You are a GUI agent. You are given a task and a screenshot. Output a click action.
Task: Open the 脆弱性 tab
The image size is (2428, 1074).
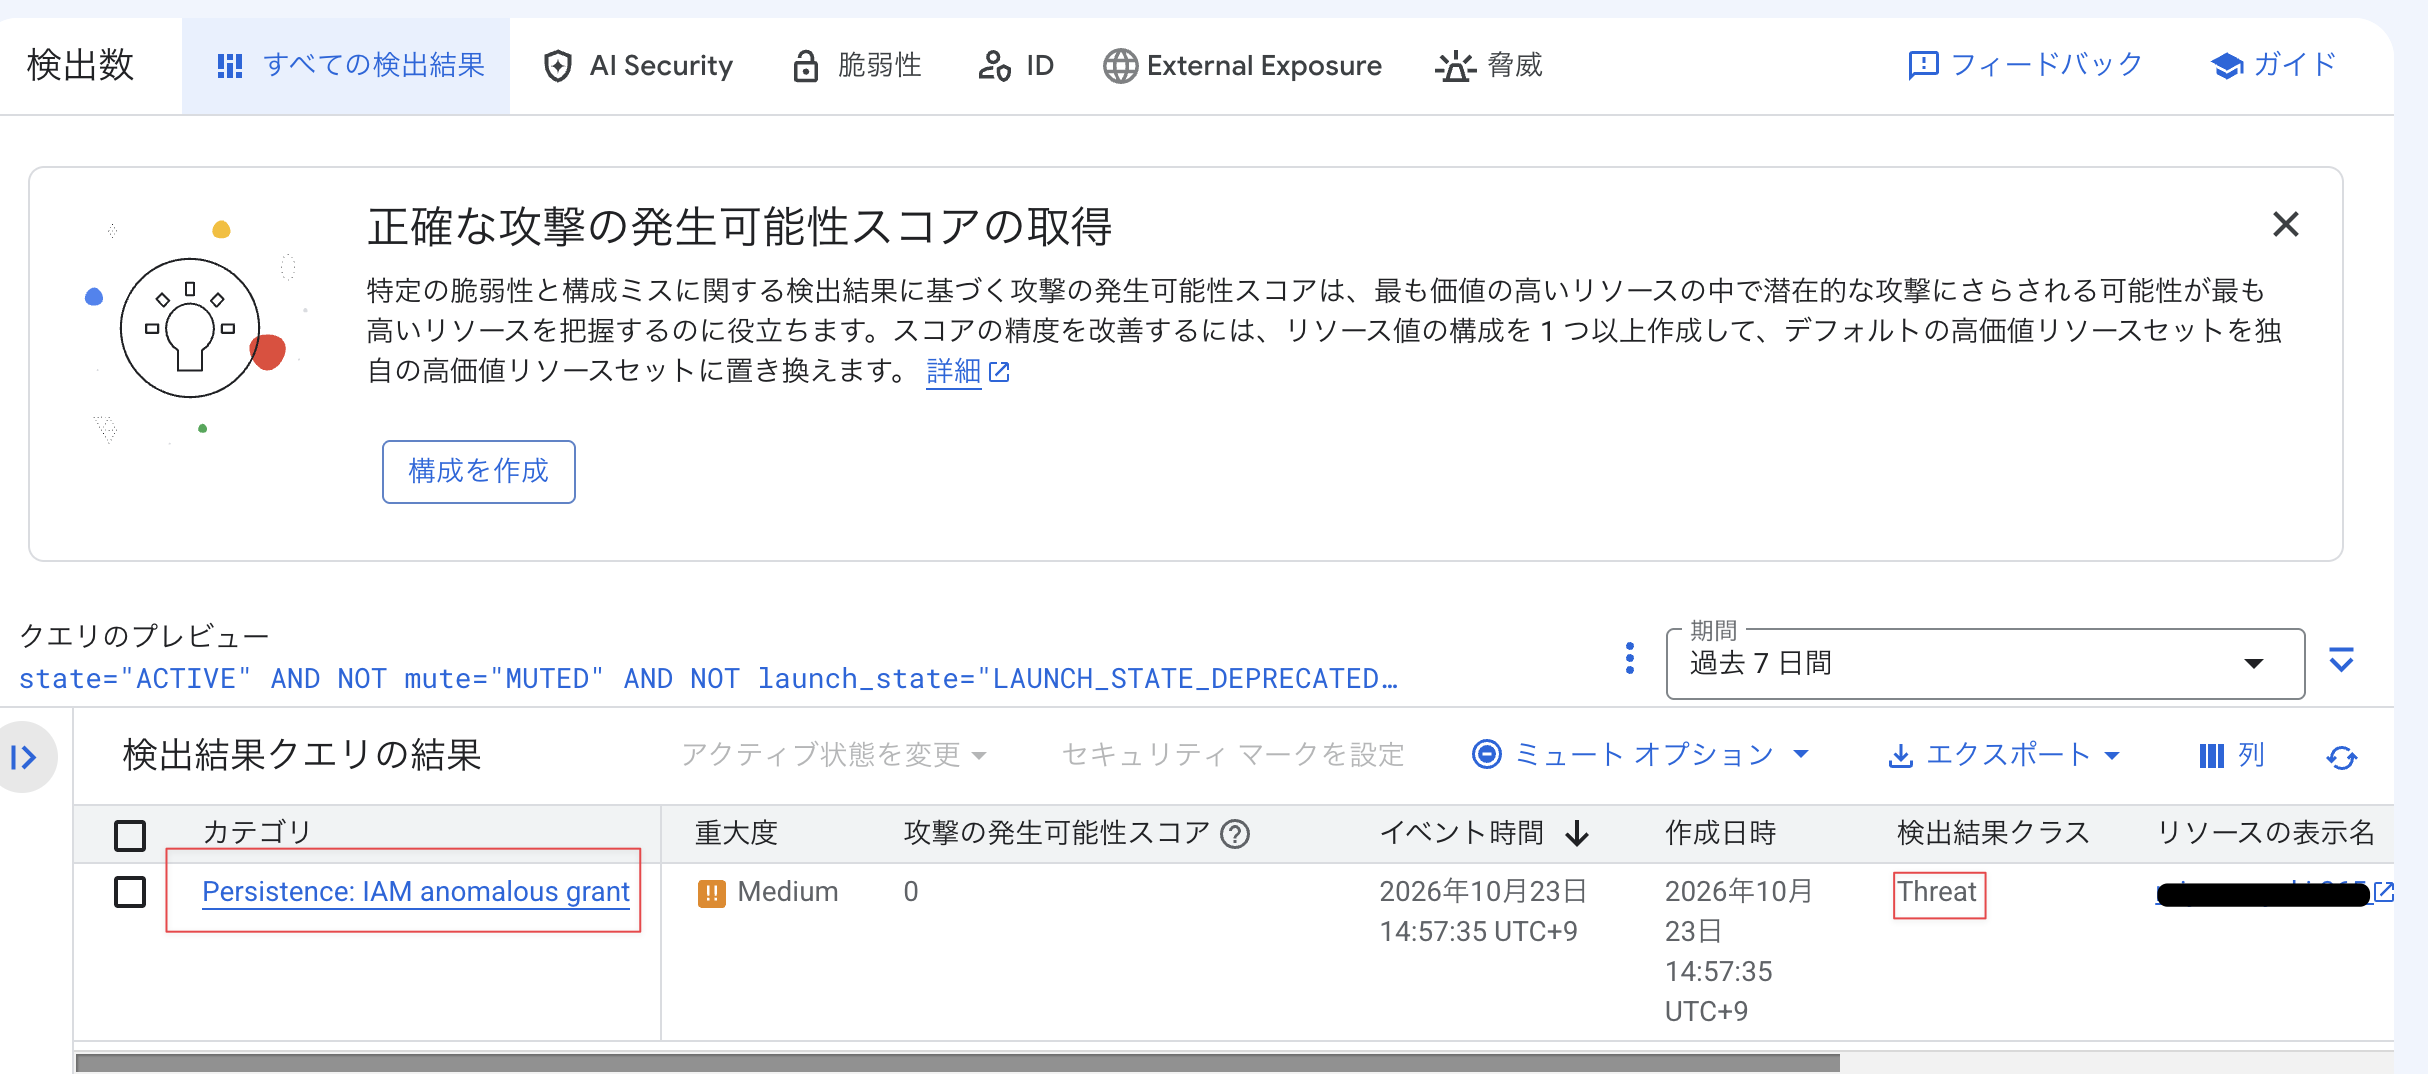tap(856, 66)
